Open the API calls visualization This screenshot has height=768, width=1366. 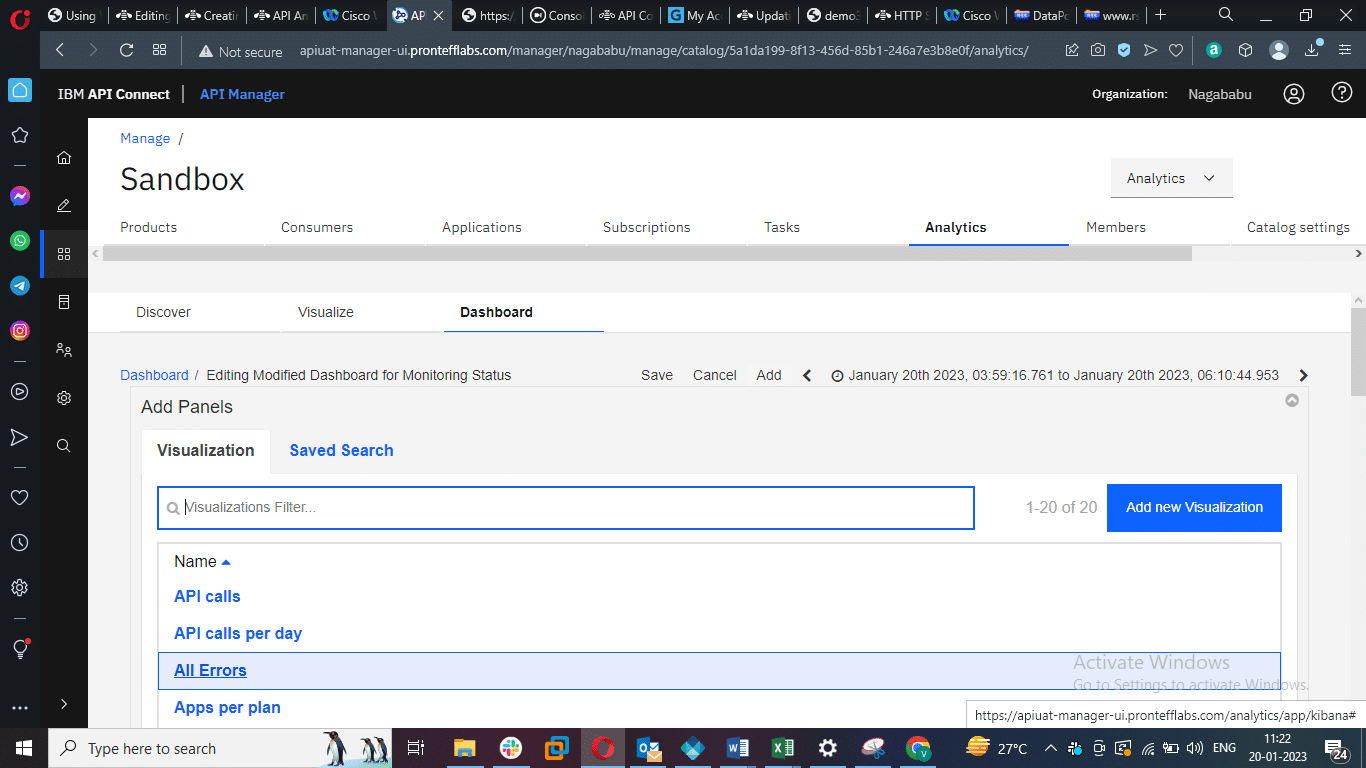[x=207, y=596]
